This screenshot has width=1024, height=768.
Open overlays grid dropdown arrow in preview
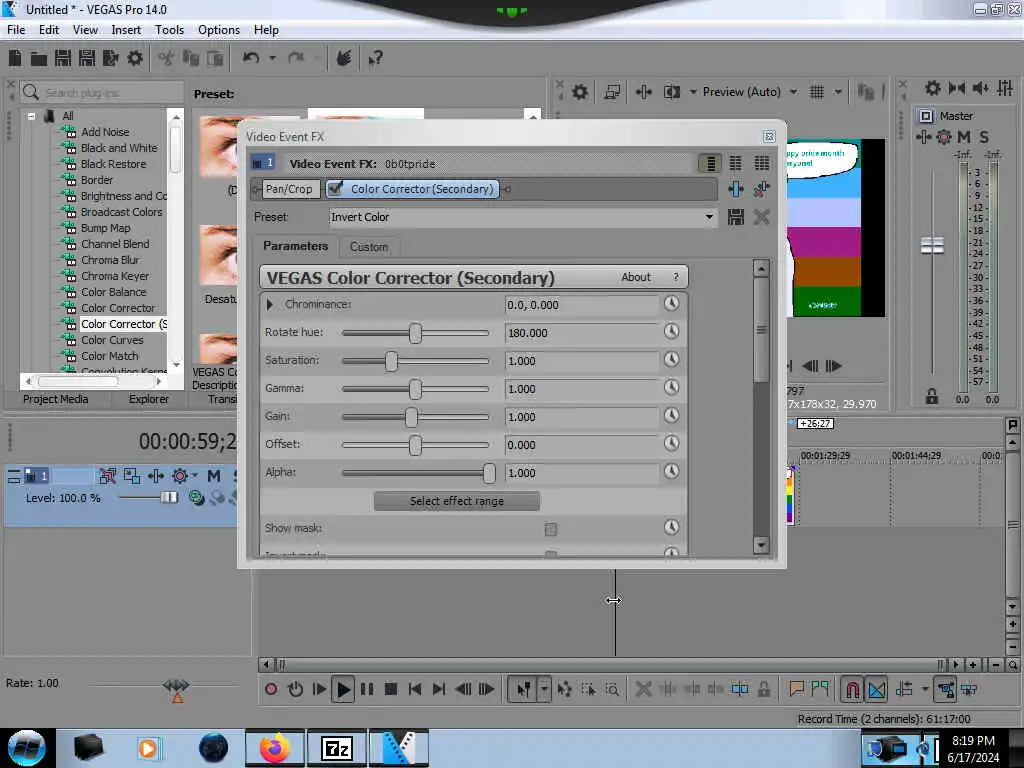click(x=838, y=92)
